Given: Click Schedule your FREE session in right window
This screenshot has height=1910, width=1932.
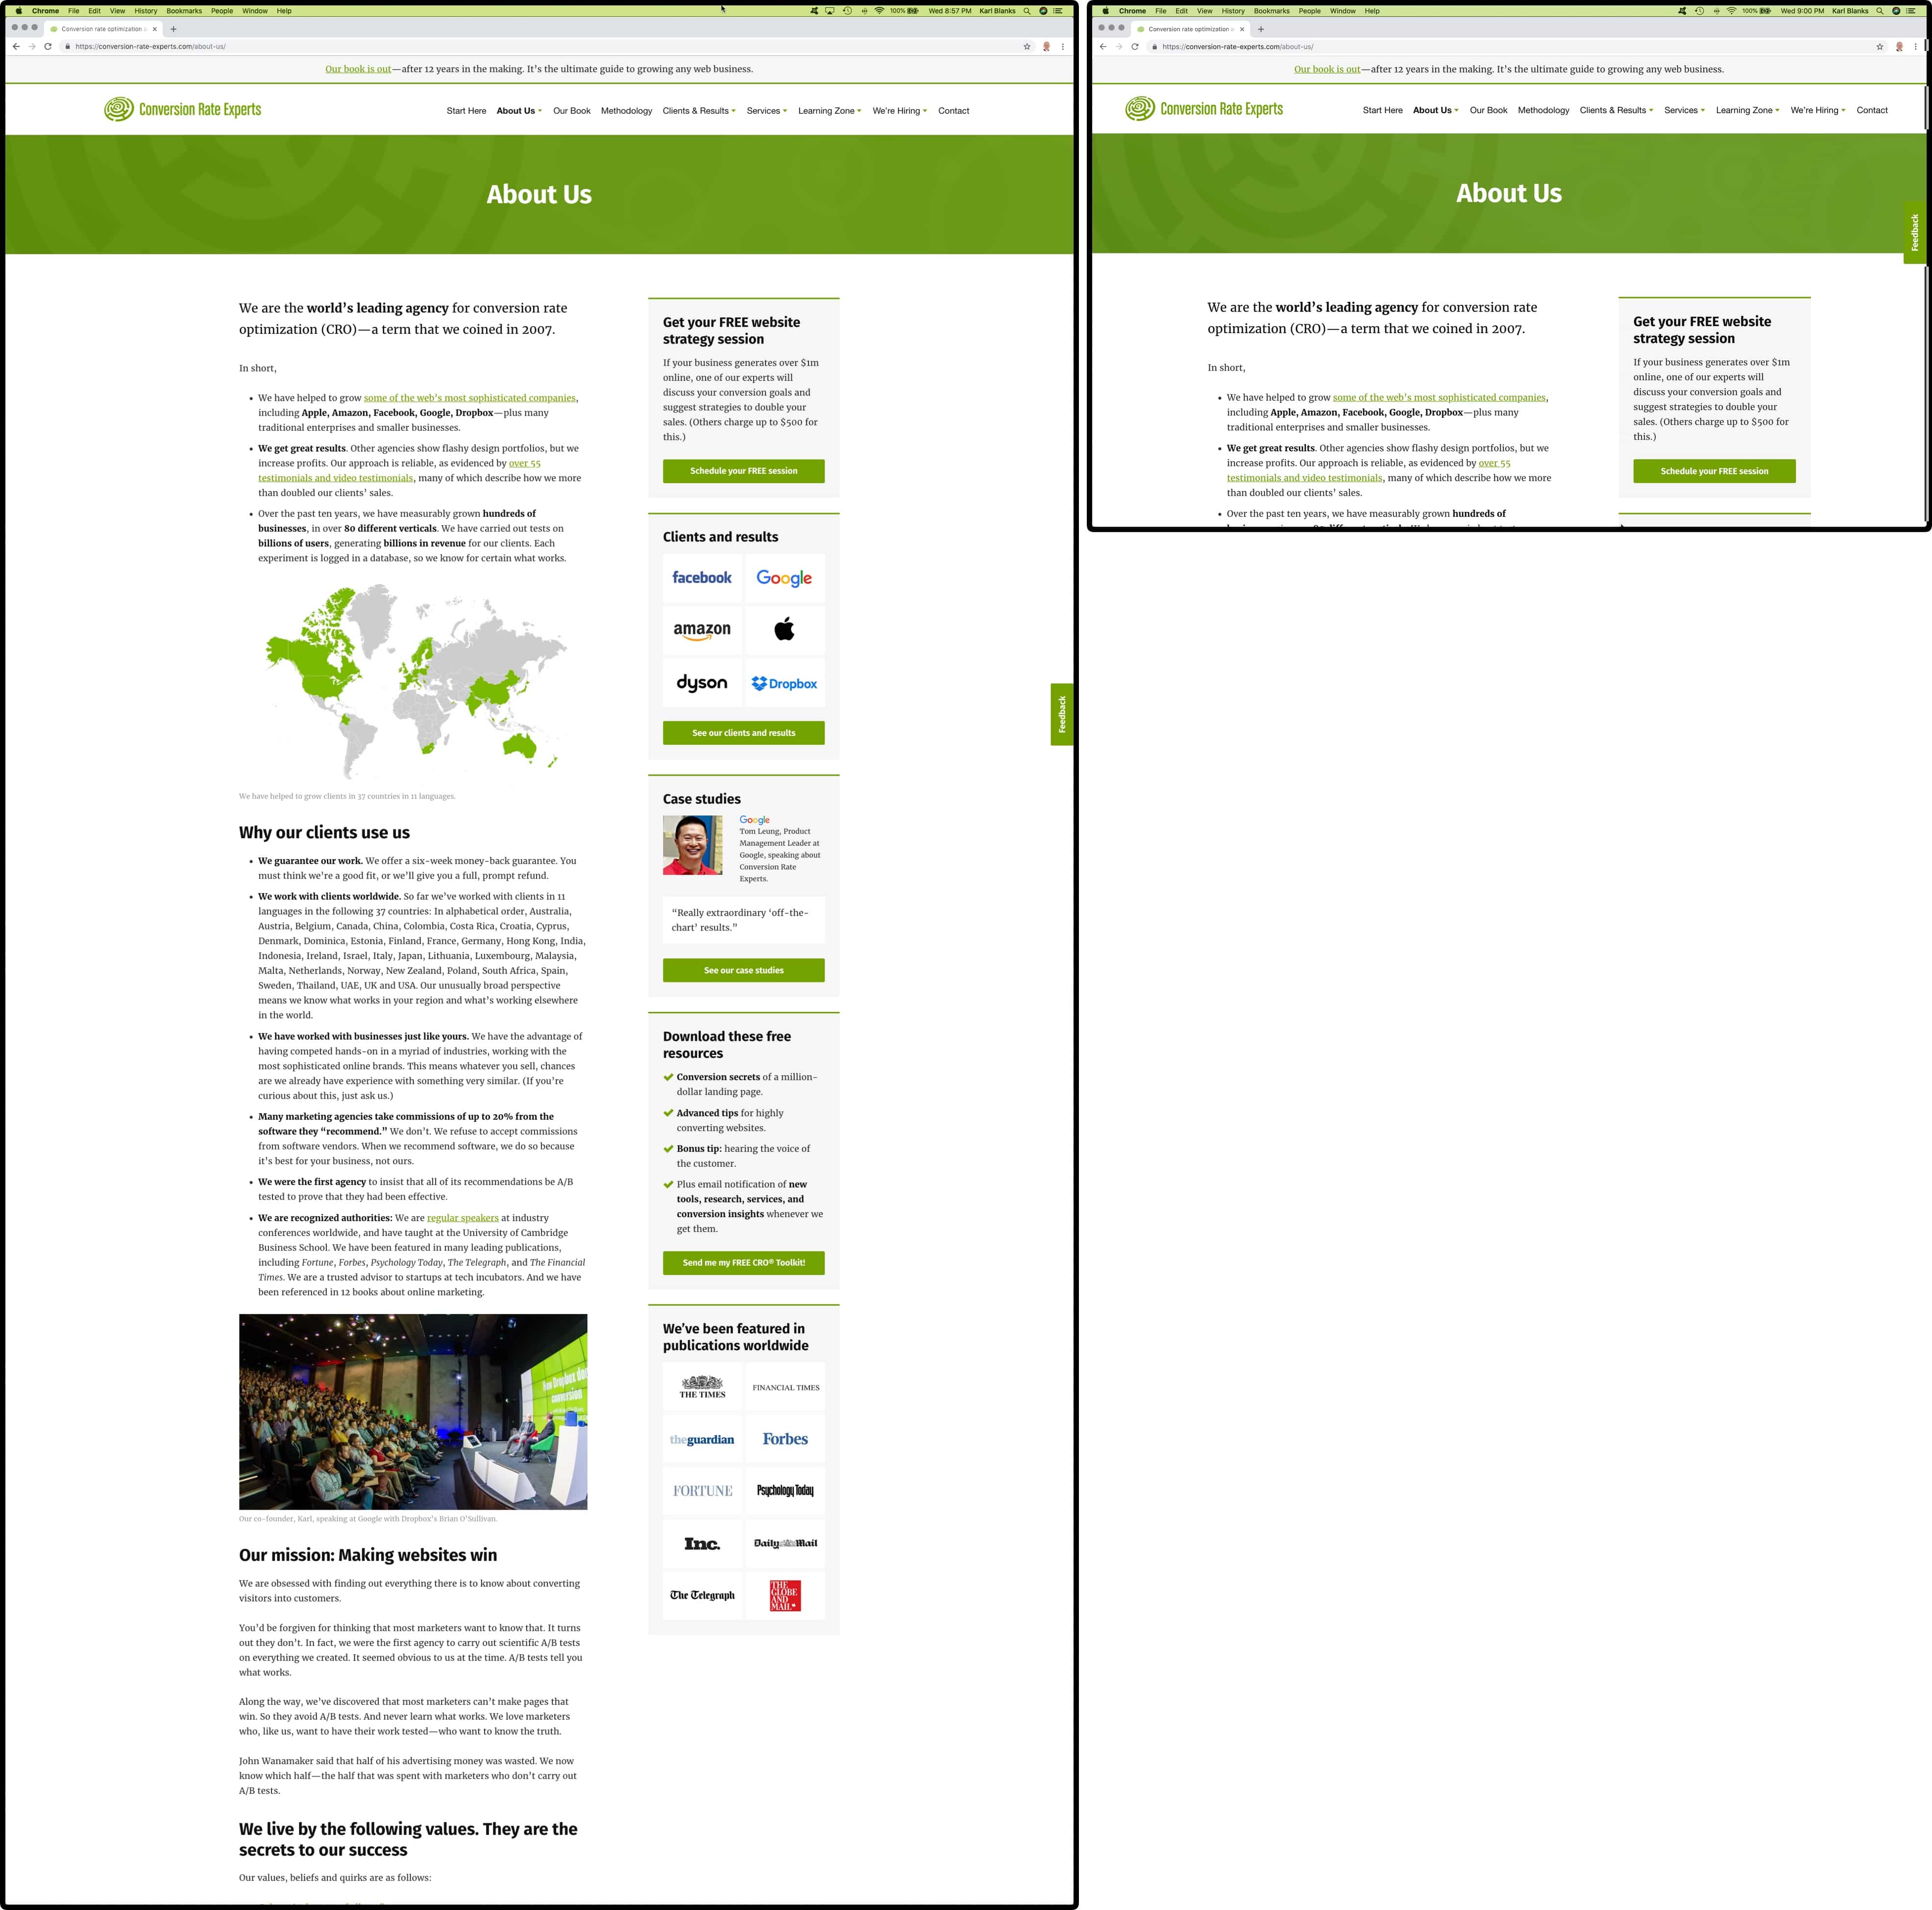Looking at the screenshot, I should pos(1714,471).
